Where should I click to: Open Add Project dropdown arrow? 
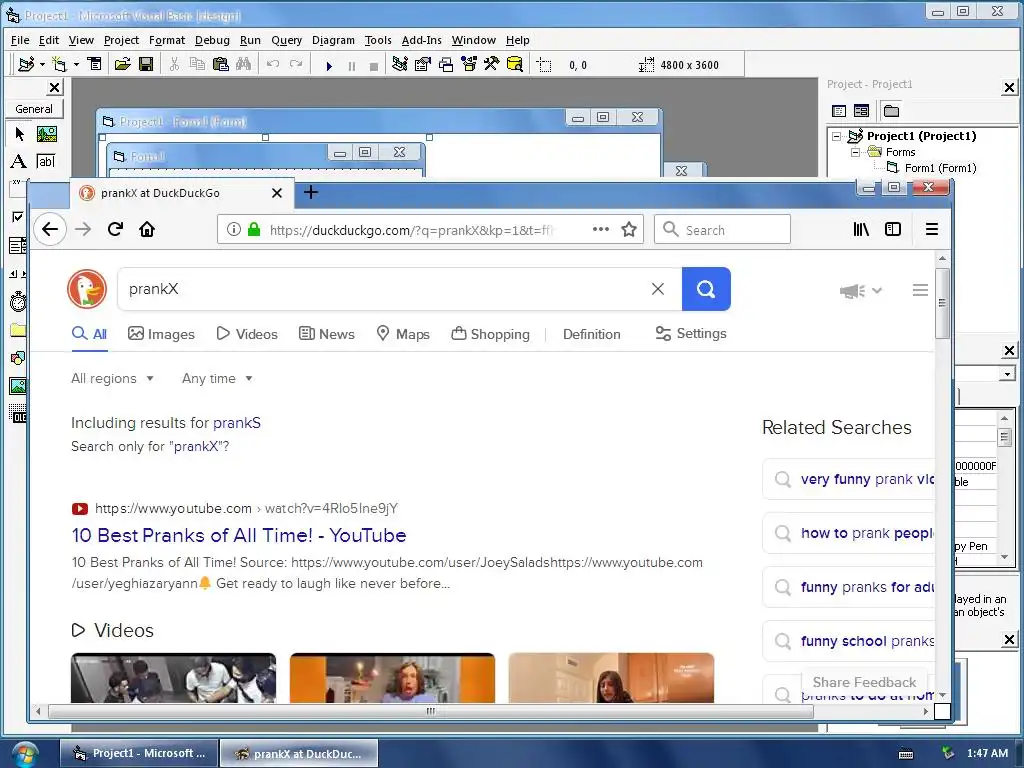coord(42,64)
